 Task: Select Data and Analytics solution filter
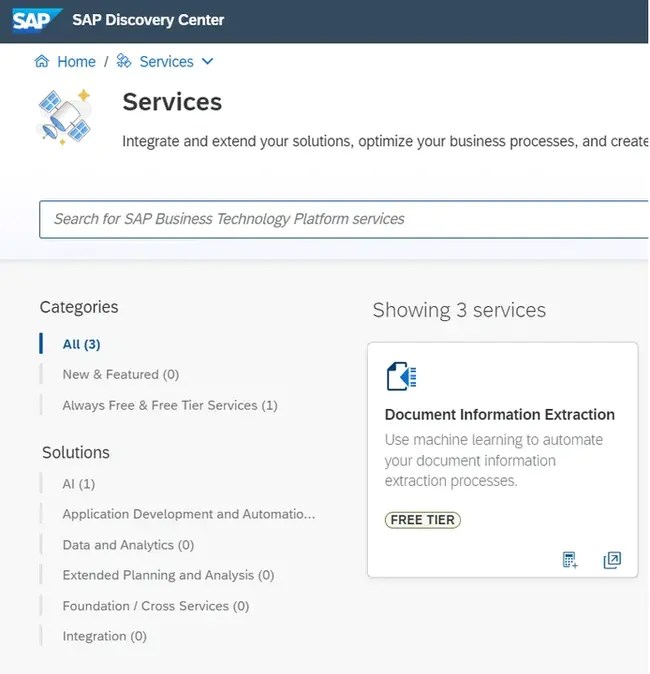(x=128, y=545)
